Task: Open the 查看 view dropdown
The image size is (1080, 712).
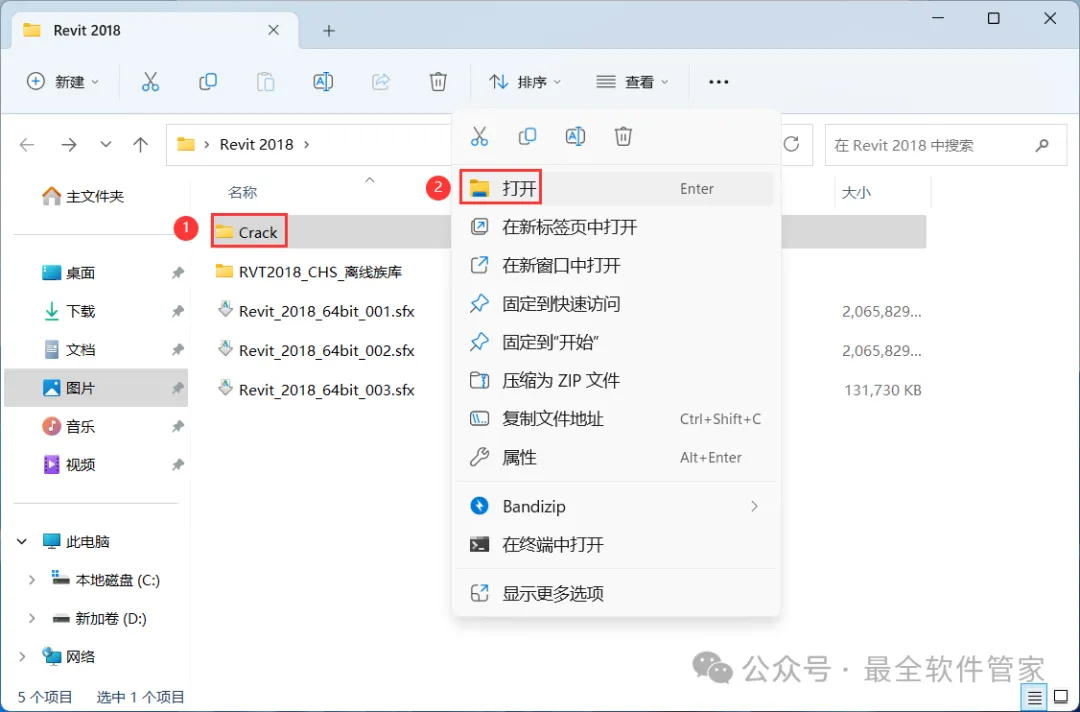Action: (x=632, y=82)
